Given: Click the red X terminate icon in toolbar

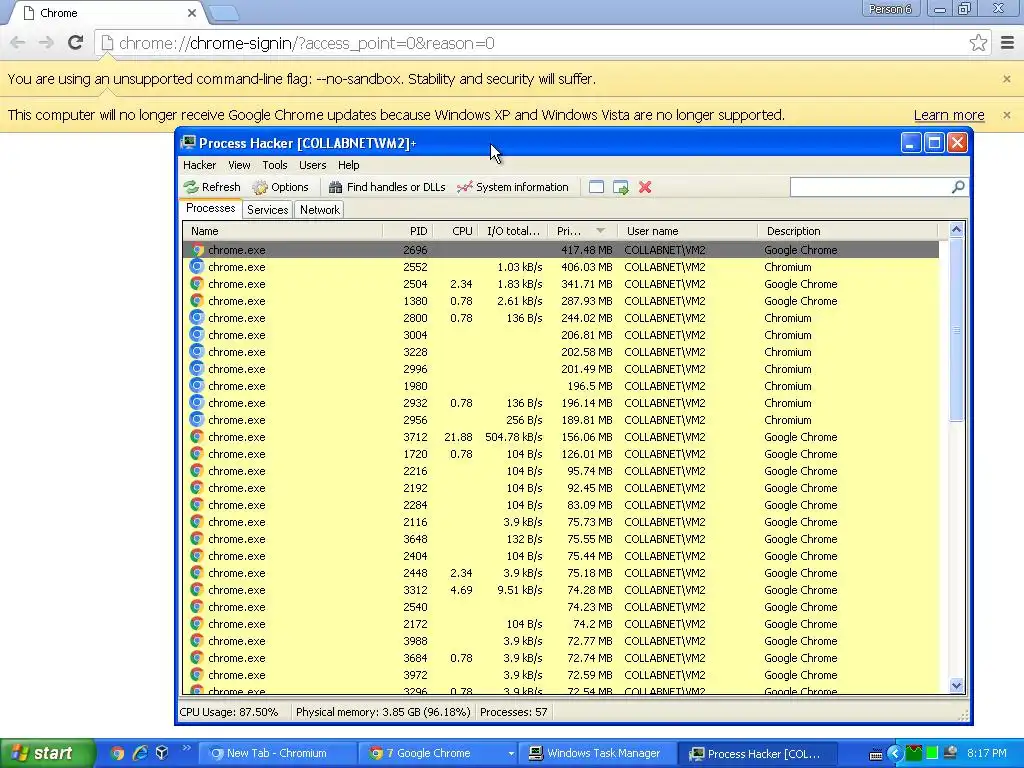Looking at the screenshot, I should [x=645, y=187].
